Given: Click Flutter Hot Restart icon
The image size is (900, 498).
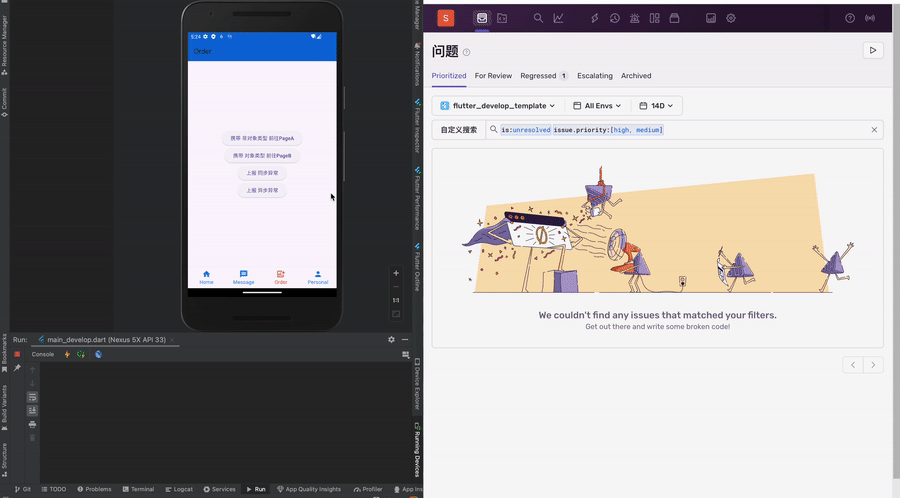Looking at the screenshot, I should (x=81, y=355).
